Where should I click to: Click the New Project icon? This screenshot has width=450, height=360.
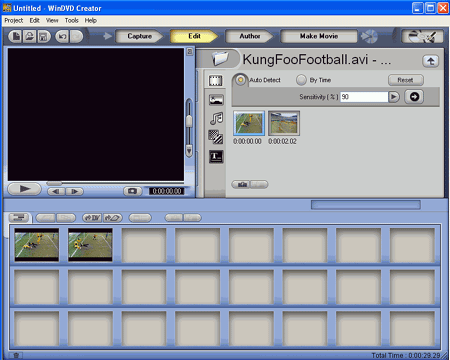click(x=16, y=36)
